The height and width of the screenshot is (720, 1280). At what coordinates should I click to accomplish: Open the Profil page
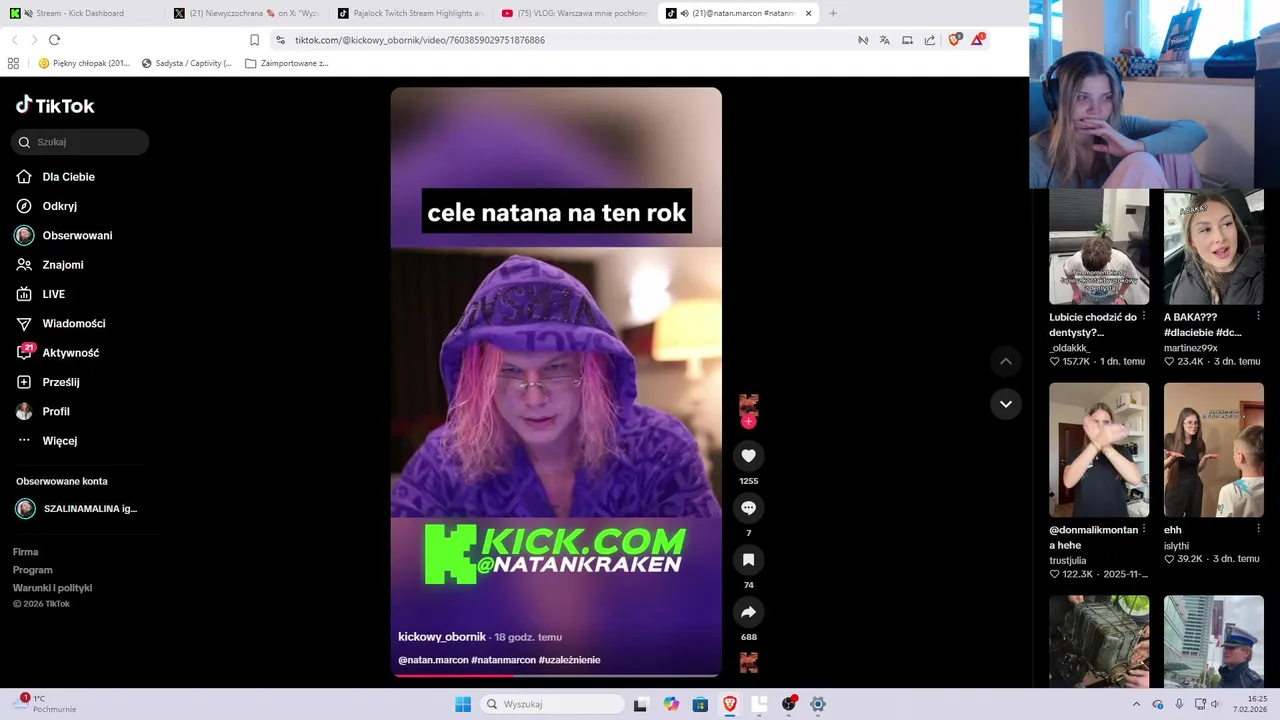click(55, 411)
